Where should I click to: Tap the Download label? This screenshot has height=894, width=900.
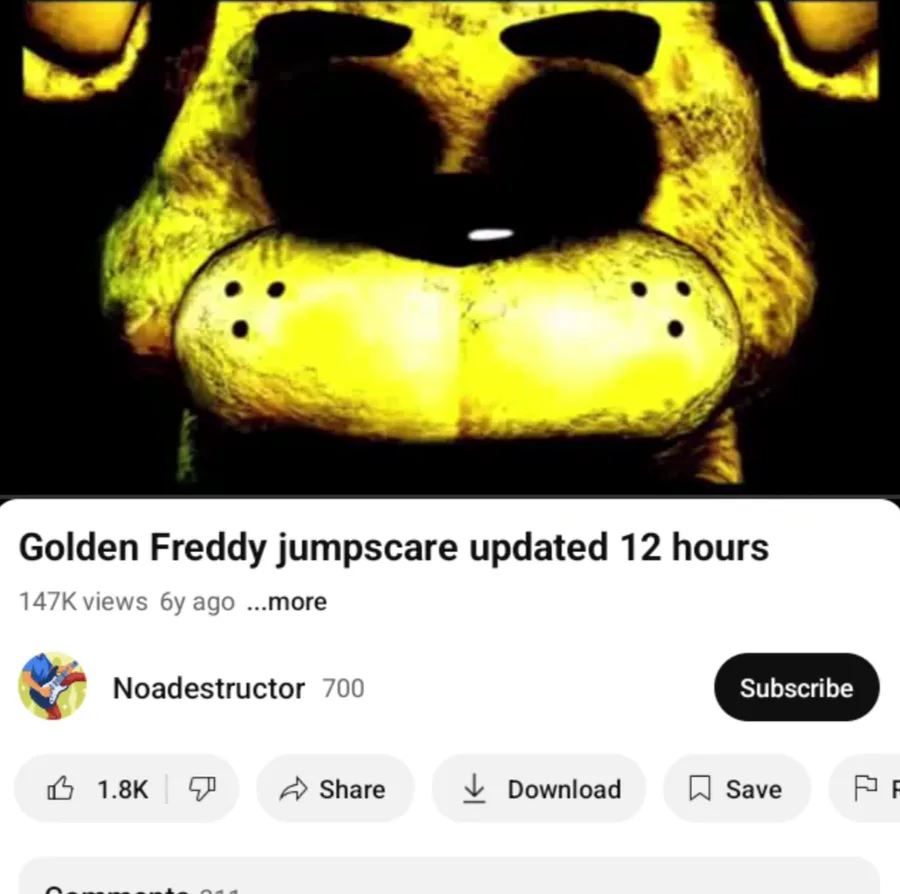[x=564, y=790]
